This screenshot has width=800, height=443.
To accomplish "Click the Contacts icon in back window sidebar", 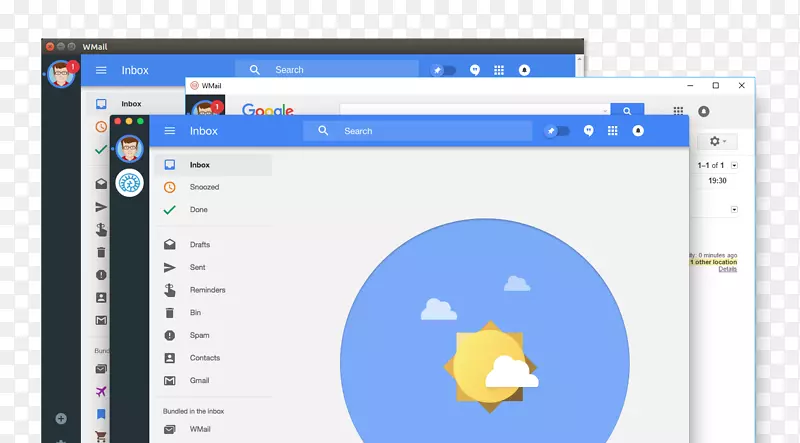I will click(x=101, y=298).
